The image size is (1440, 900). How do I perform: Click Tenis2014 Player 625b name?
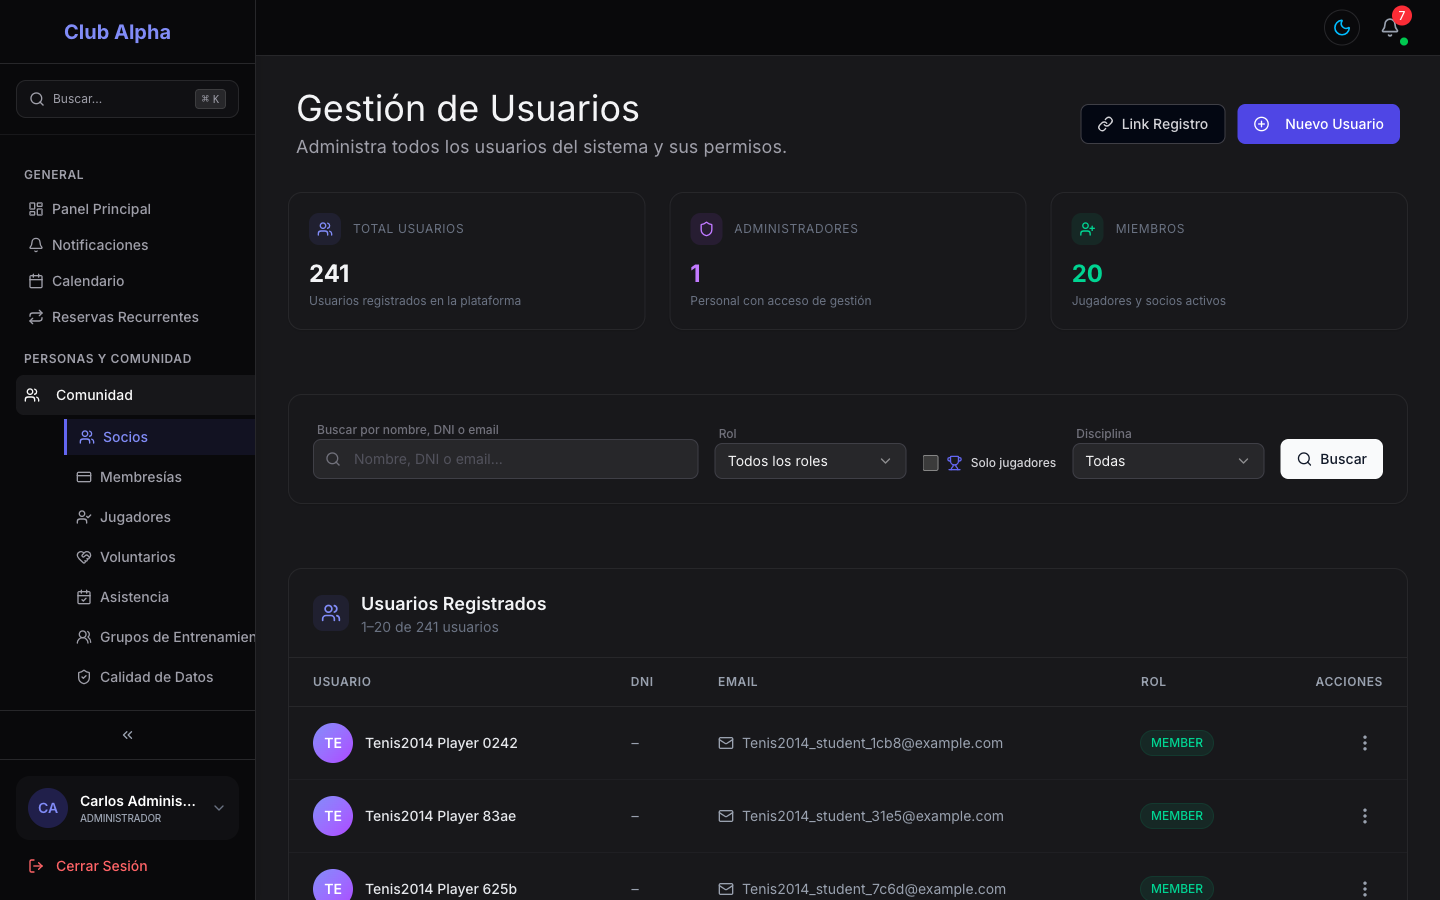441,889
